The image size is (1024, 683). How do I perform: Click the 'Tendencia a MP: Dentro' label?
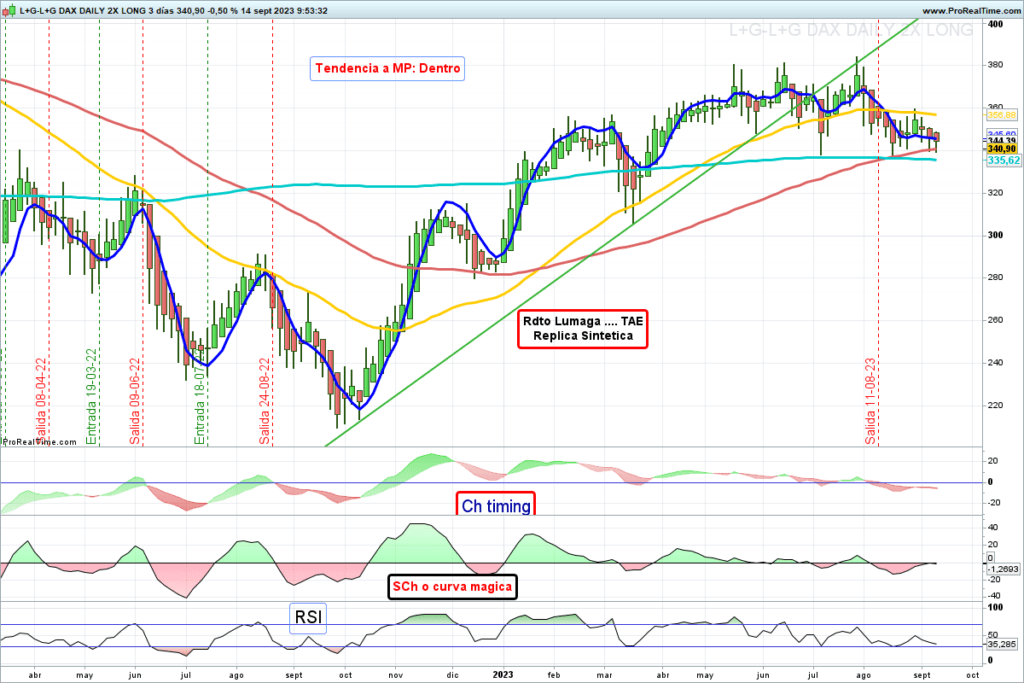(387, 68)
